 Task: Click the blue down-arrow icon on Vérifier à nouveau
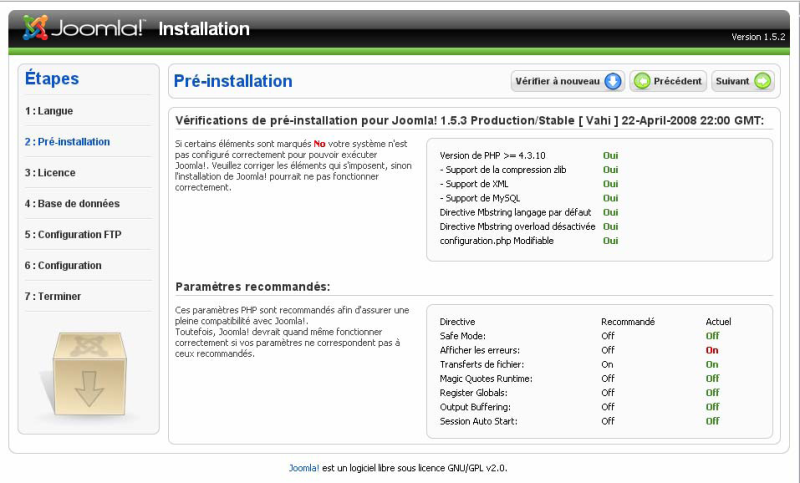613,81
